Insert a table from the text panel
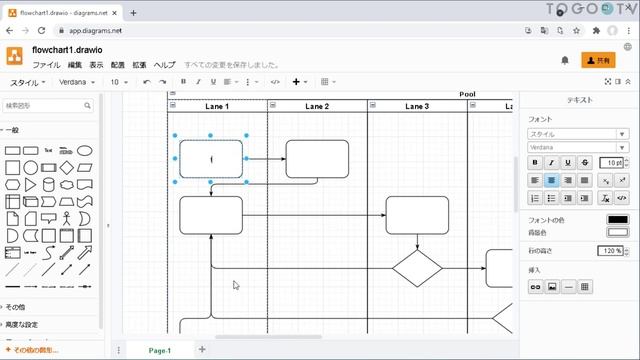640x360 pixels. (584, 287)
